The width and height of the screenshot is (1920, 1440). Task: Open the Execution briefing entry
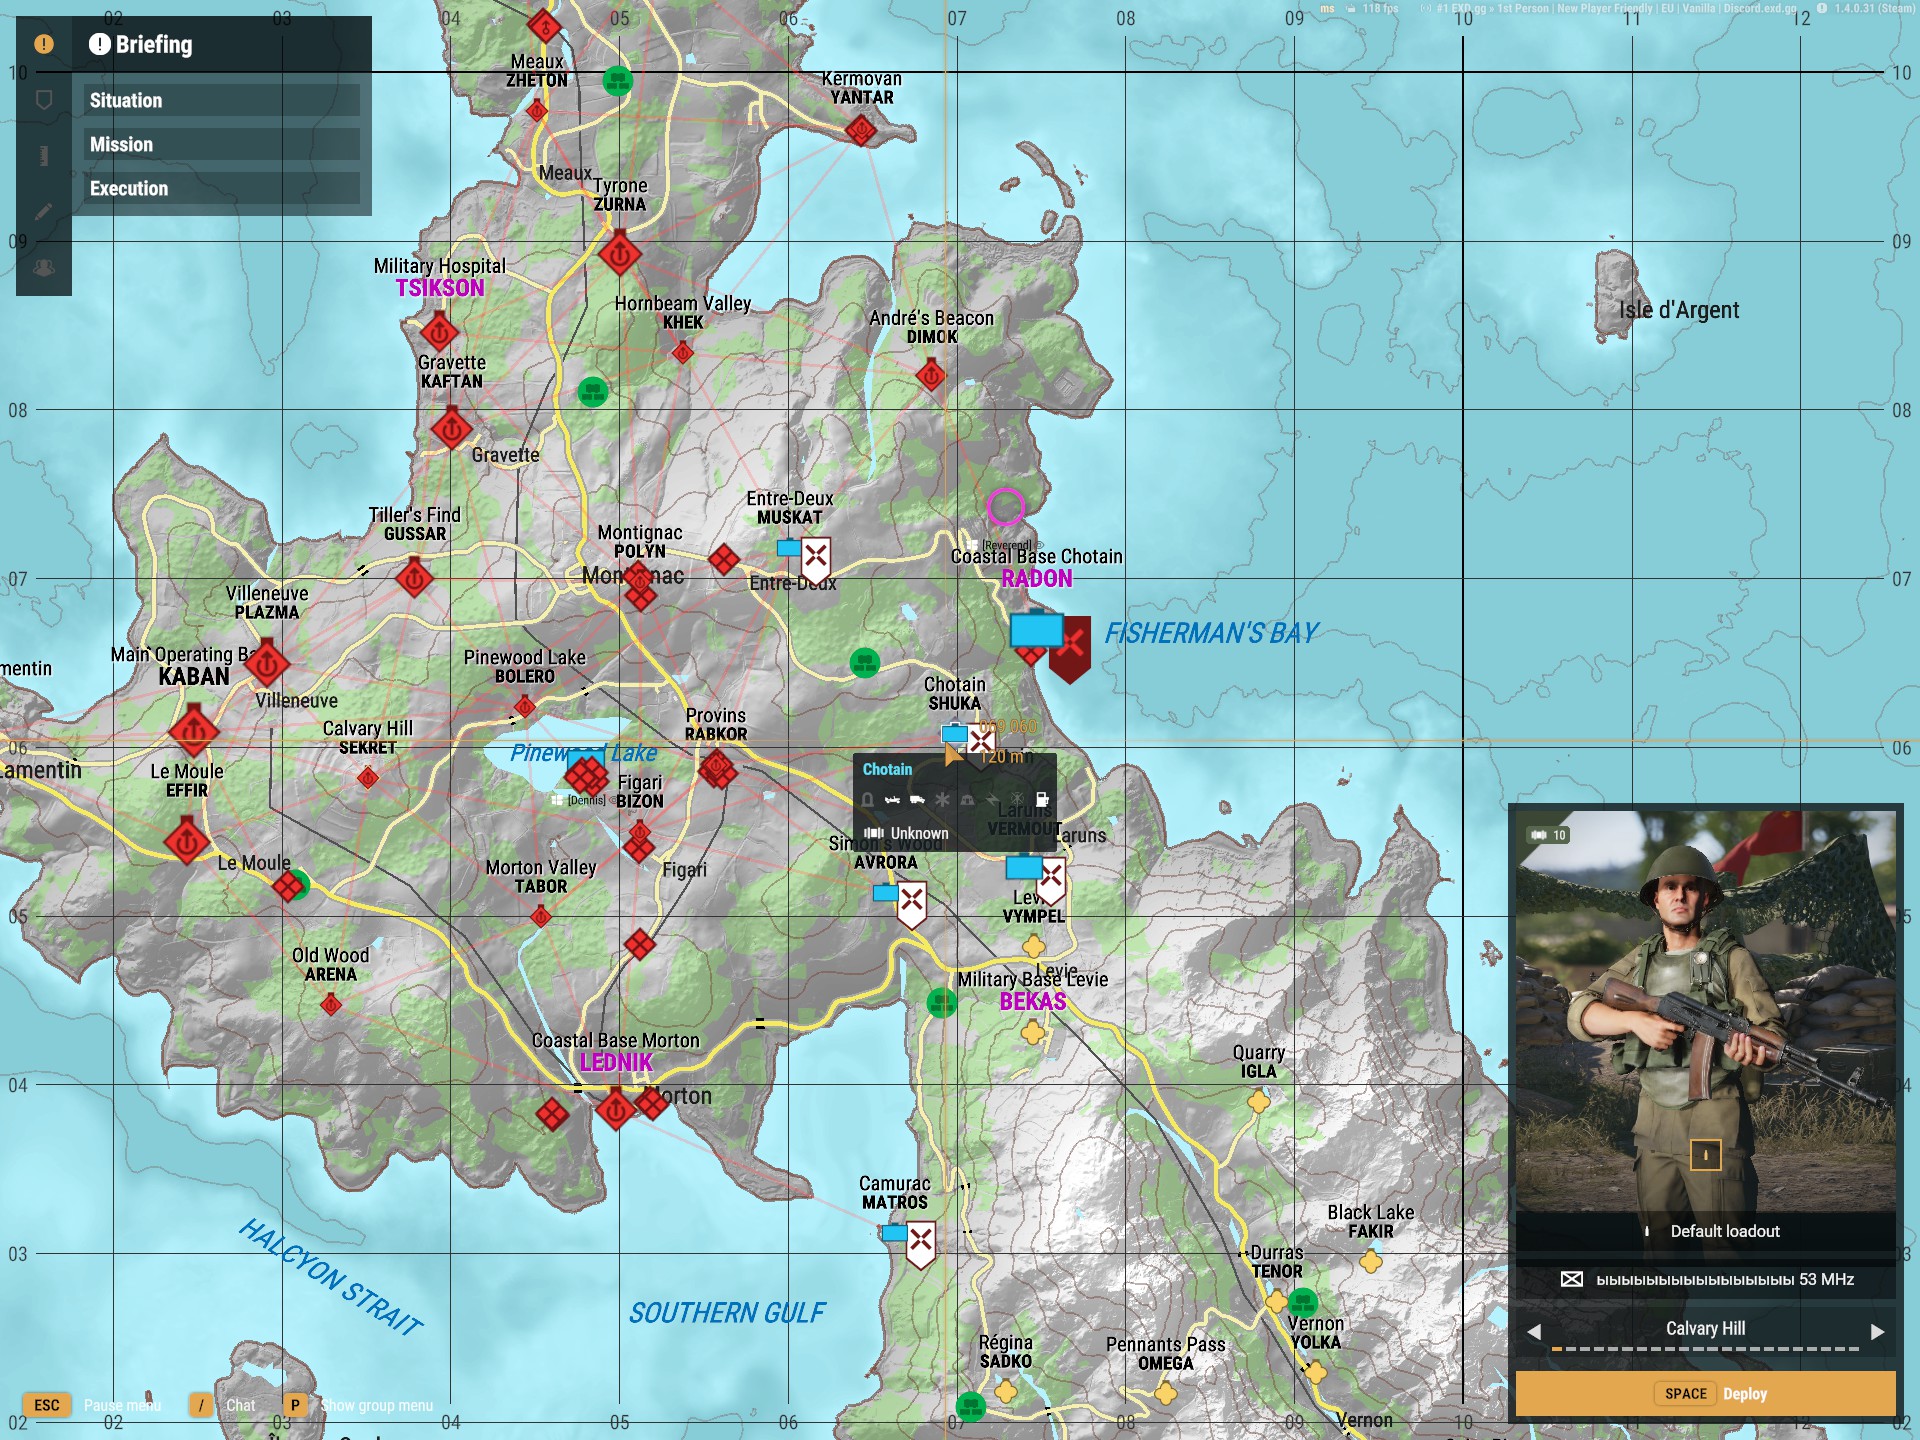coord(221,188)
